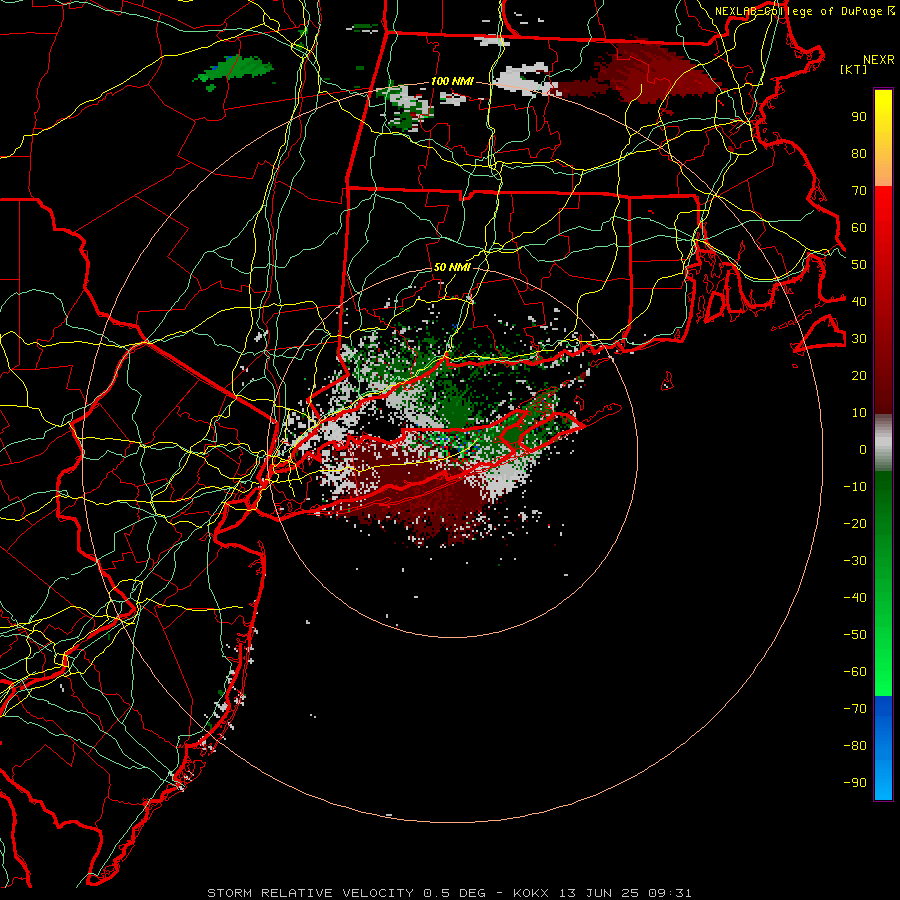Click the 0 value on the velocity scale
This screenshot has height=900, width=900.
[x=863, y=450]
